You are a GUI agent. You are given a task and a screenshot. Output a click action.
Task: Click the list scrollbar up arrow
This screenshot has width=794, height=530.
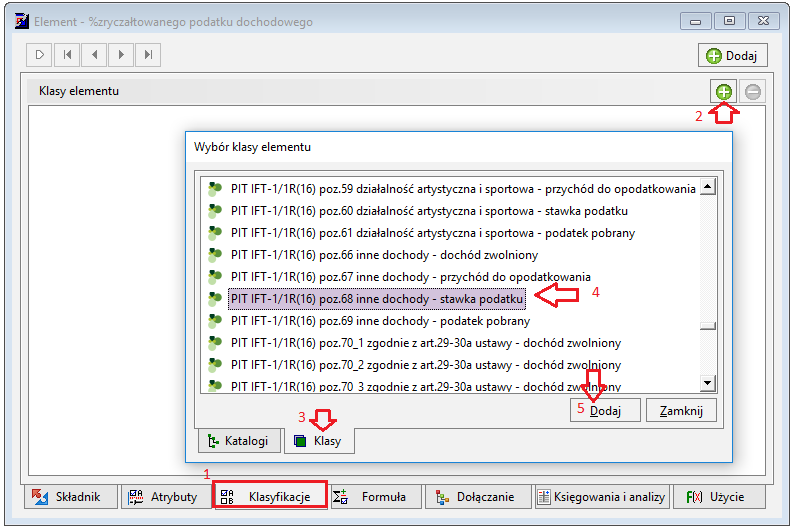tap(708, 187)
